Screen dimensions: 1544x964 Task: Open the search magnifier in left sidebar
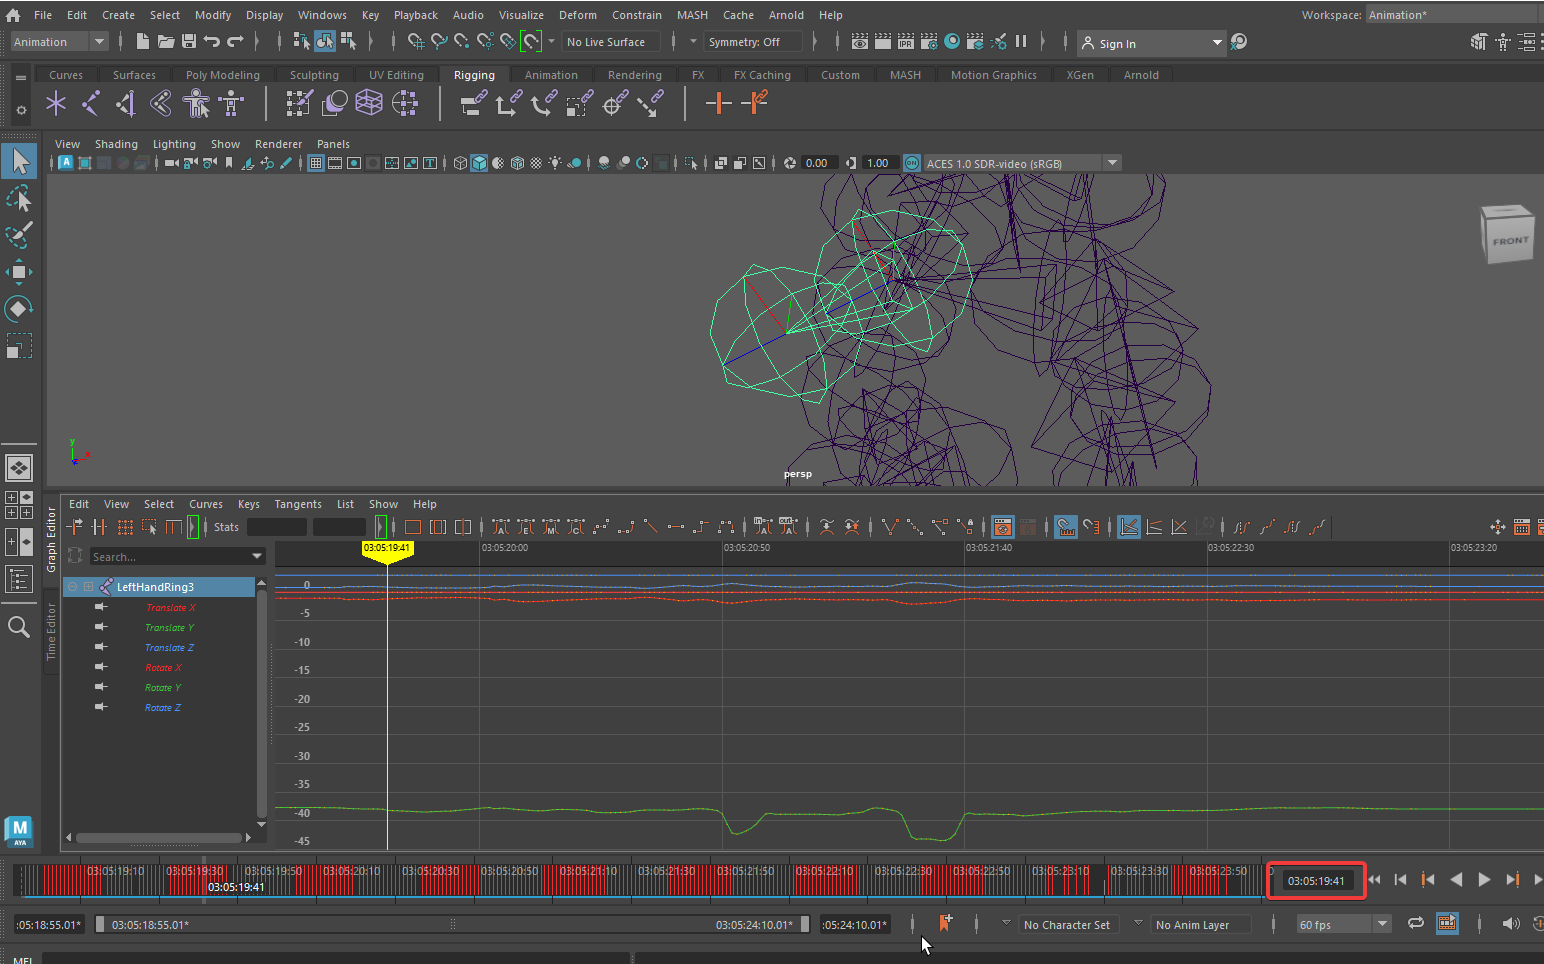[19, 627]
